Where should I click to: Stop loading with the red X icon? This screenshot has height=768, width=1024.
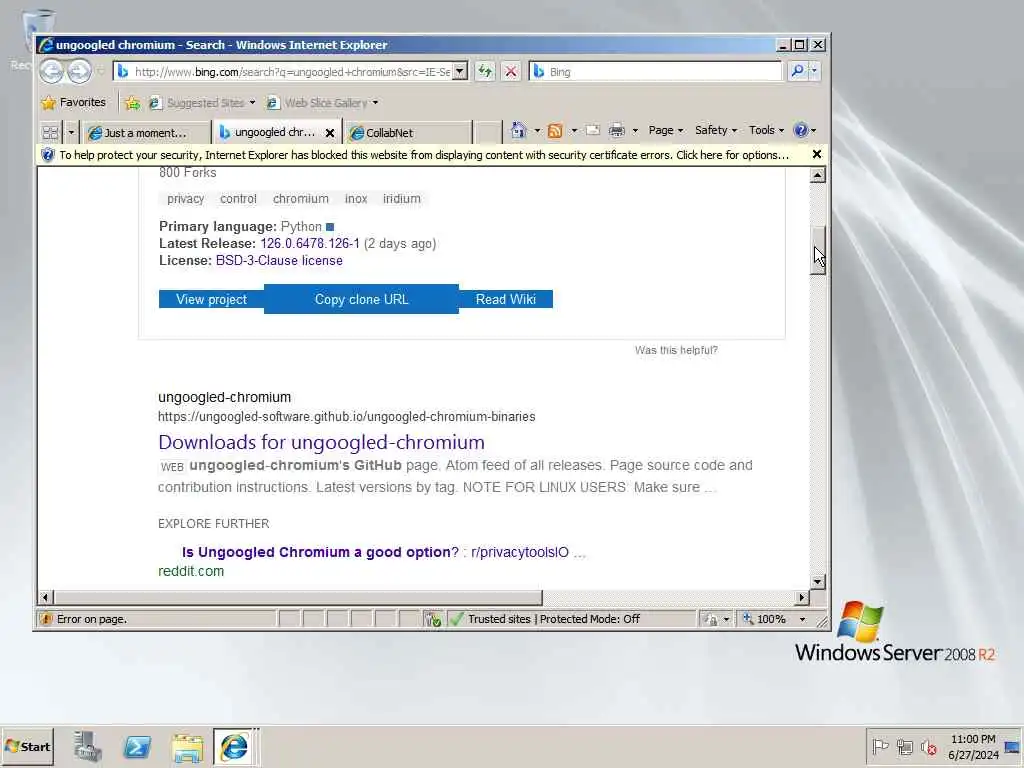(511, 71)
